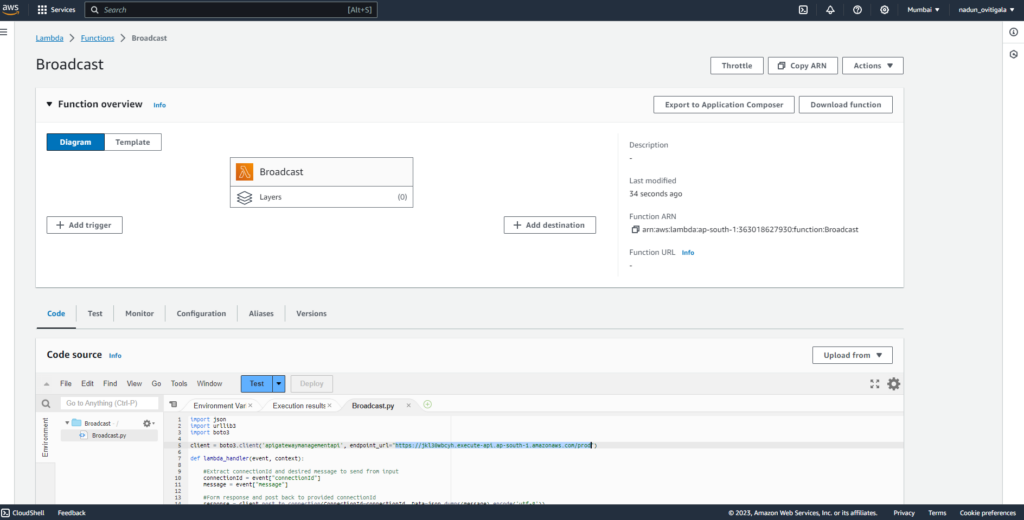Open the editor Edit menu
This screenshot has height=520, width=1024.
88,384
